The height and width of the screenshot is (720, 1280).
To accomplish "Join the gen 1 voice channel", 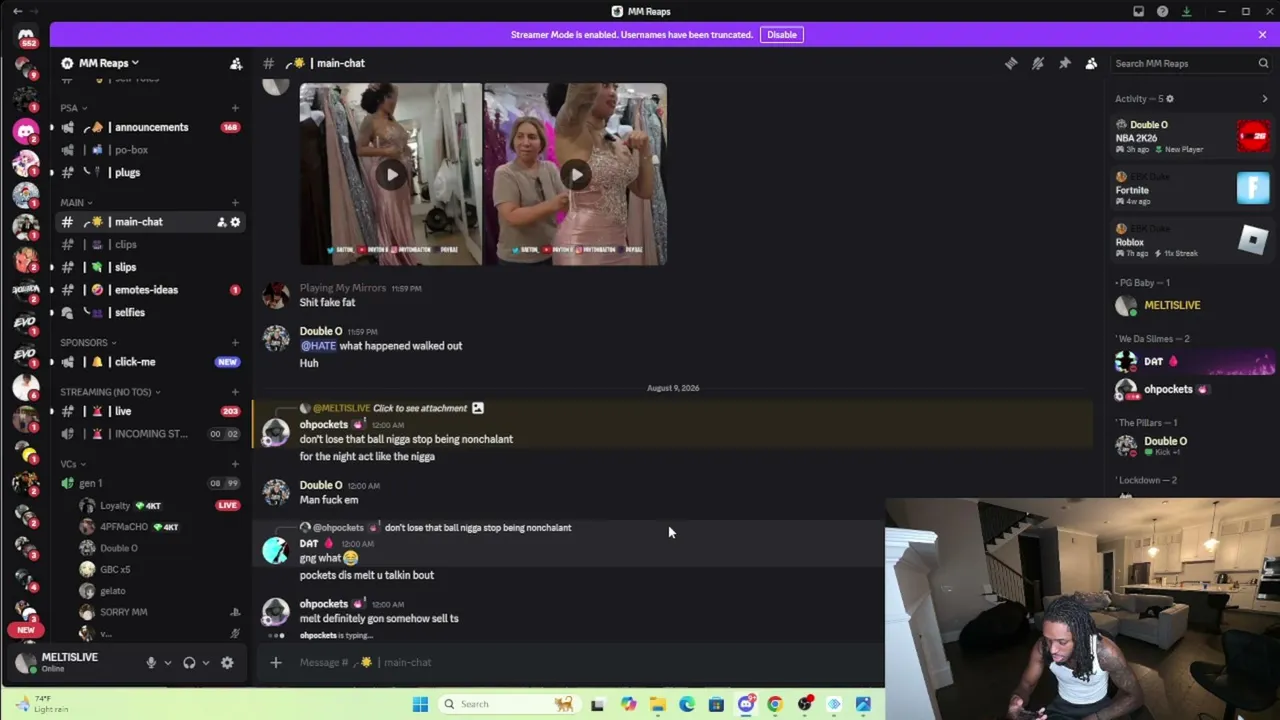I will coord(150,483).
